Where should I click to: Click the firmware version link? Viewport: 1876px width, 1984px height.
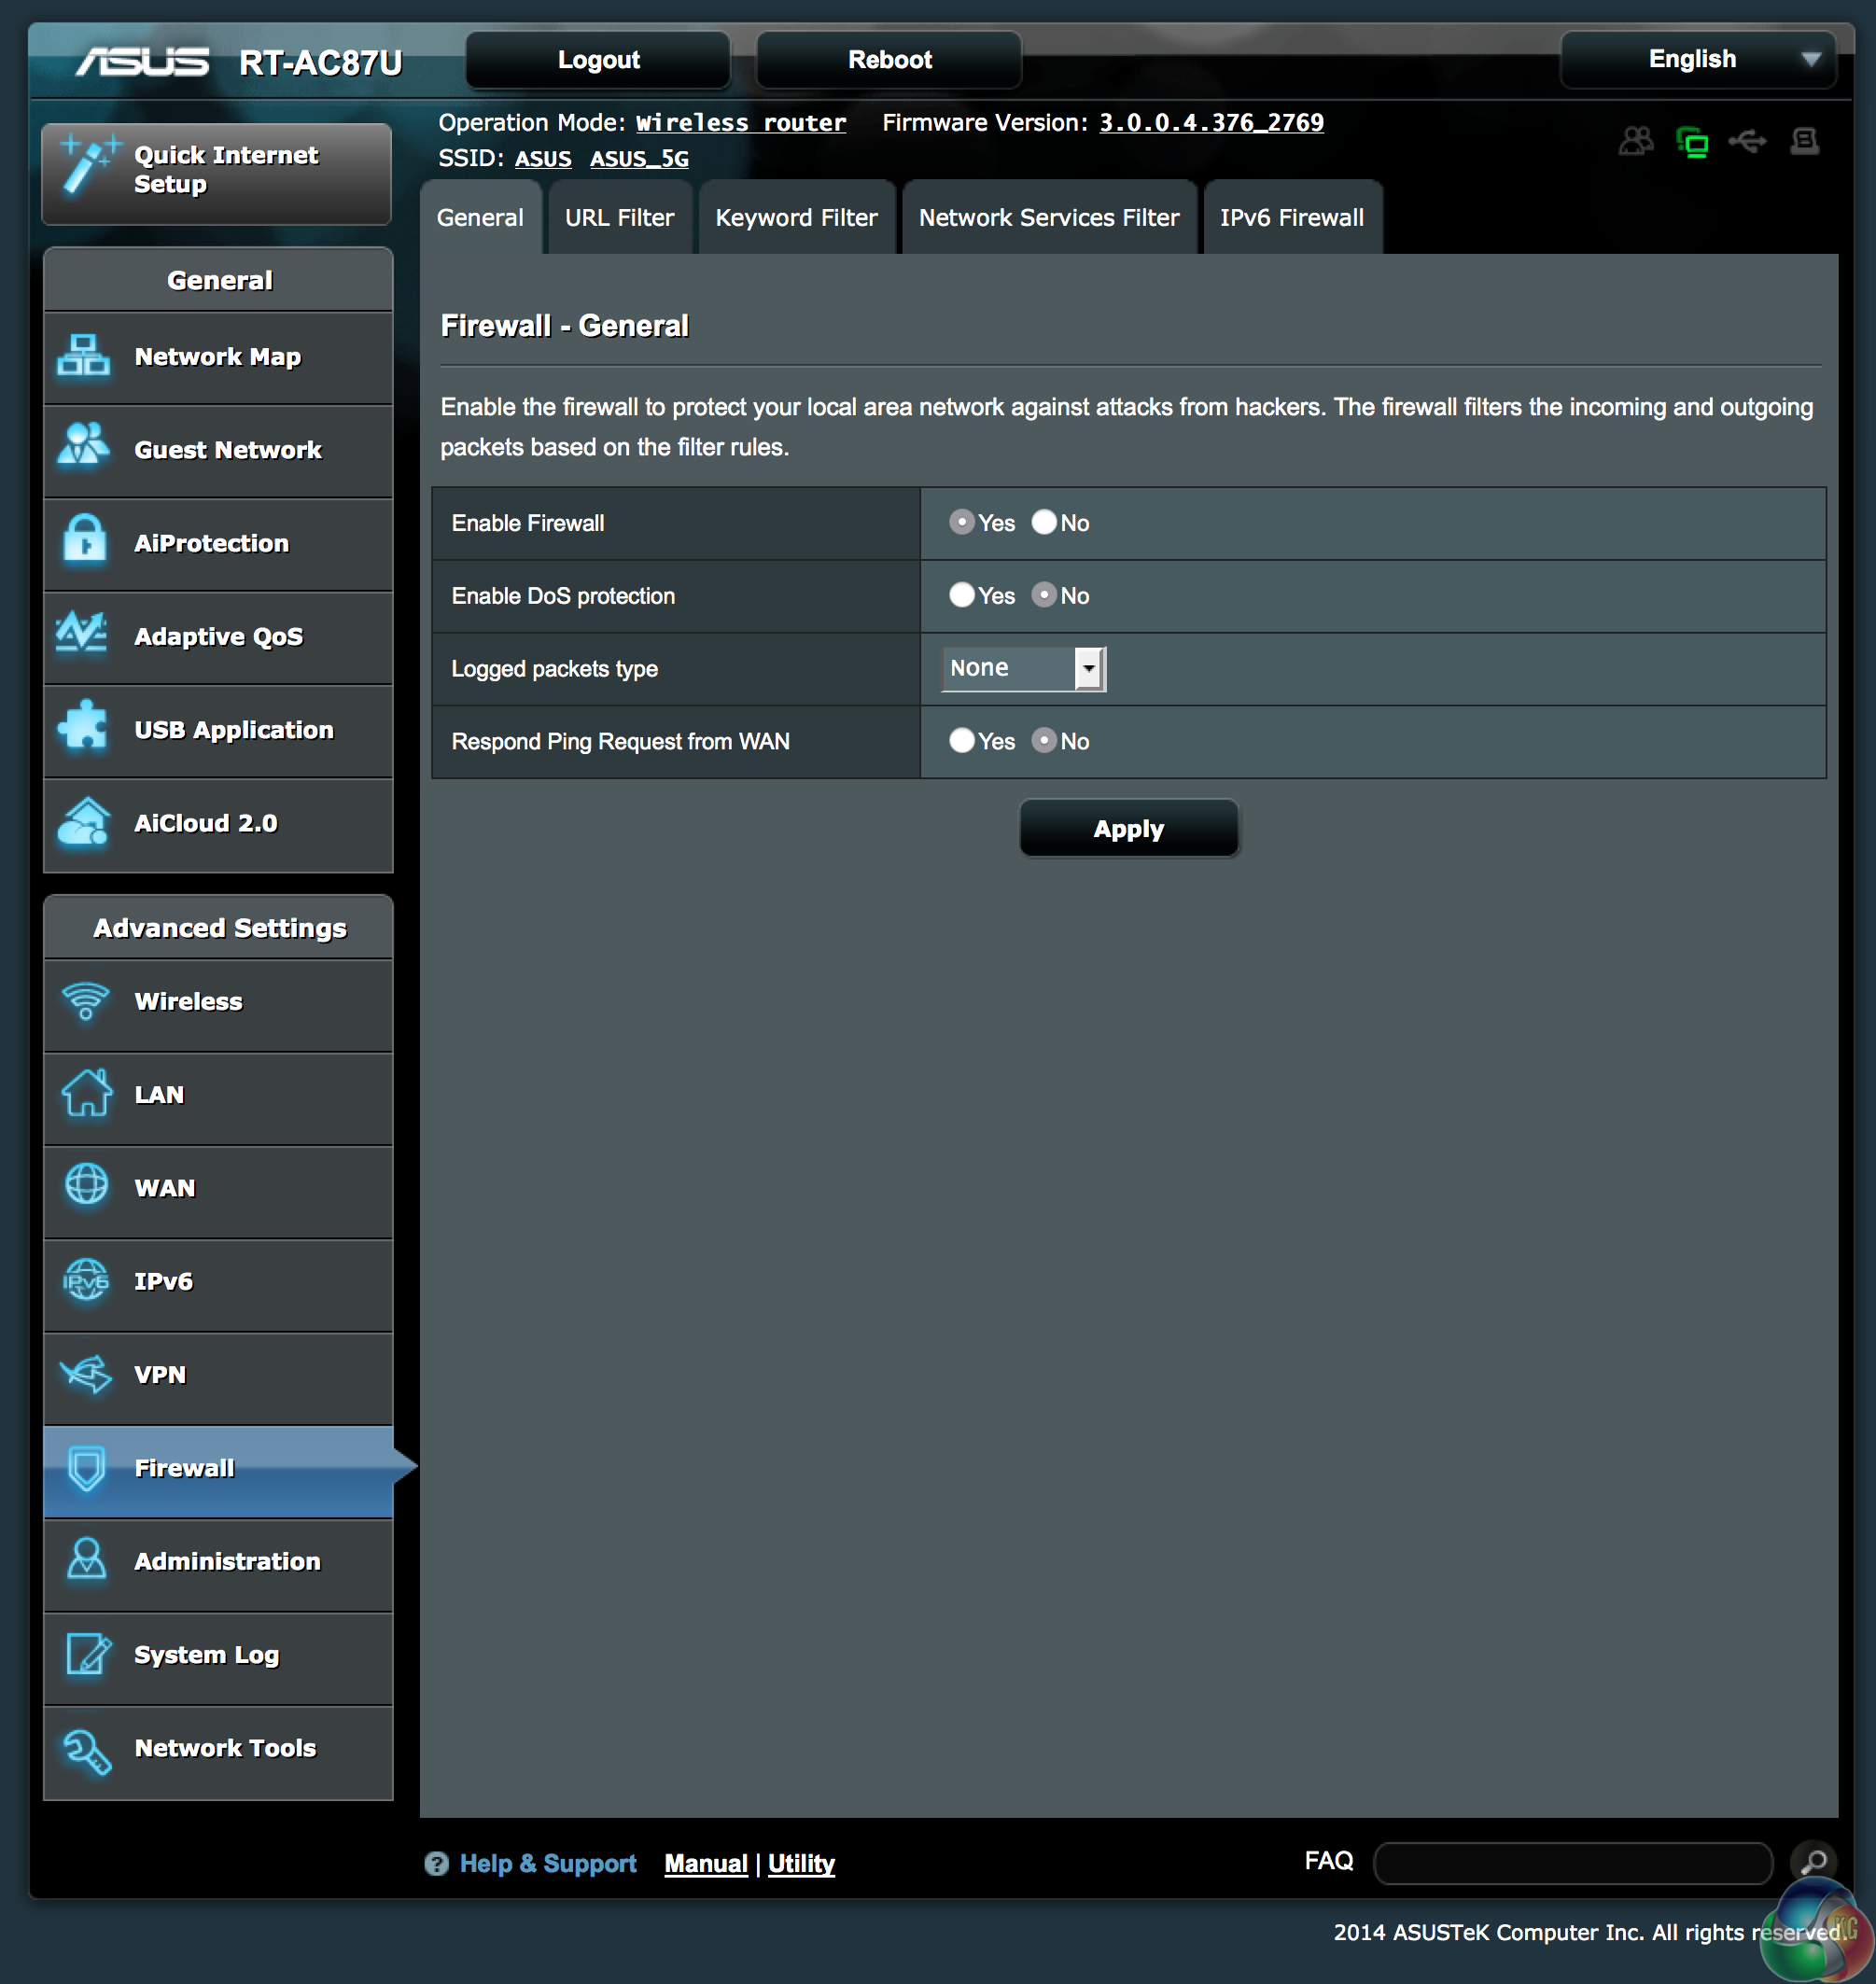(x=1211, y=123)
